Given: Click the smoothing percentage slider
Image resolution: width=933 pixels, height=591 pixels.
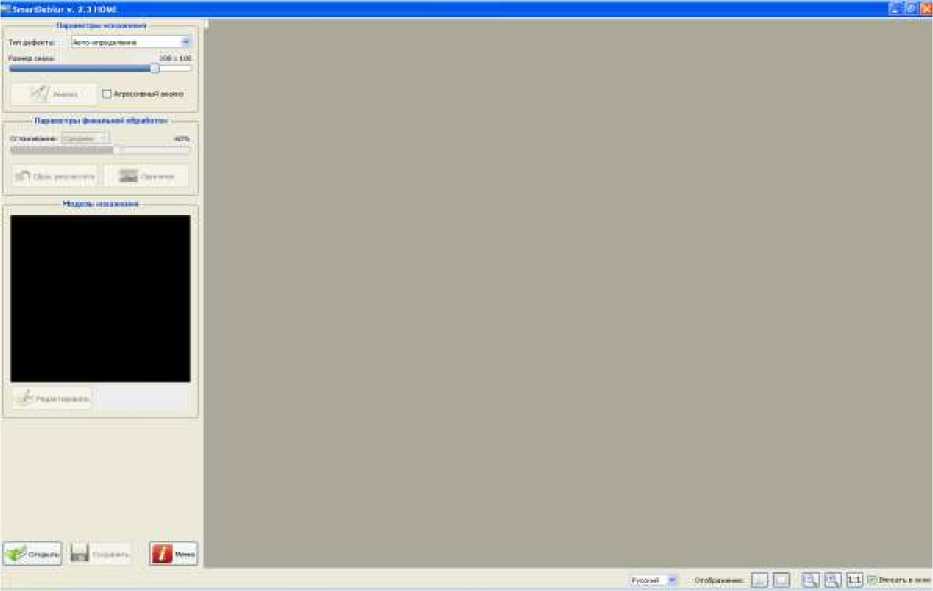Looking at the screenshot, I should (x=101, y=150).
